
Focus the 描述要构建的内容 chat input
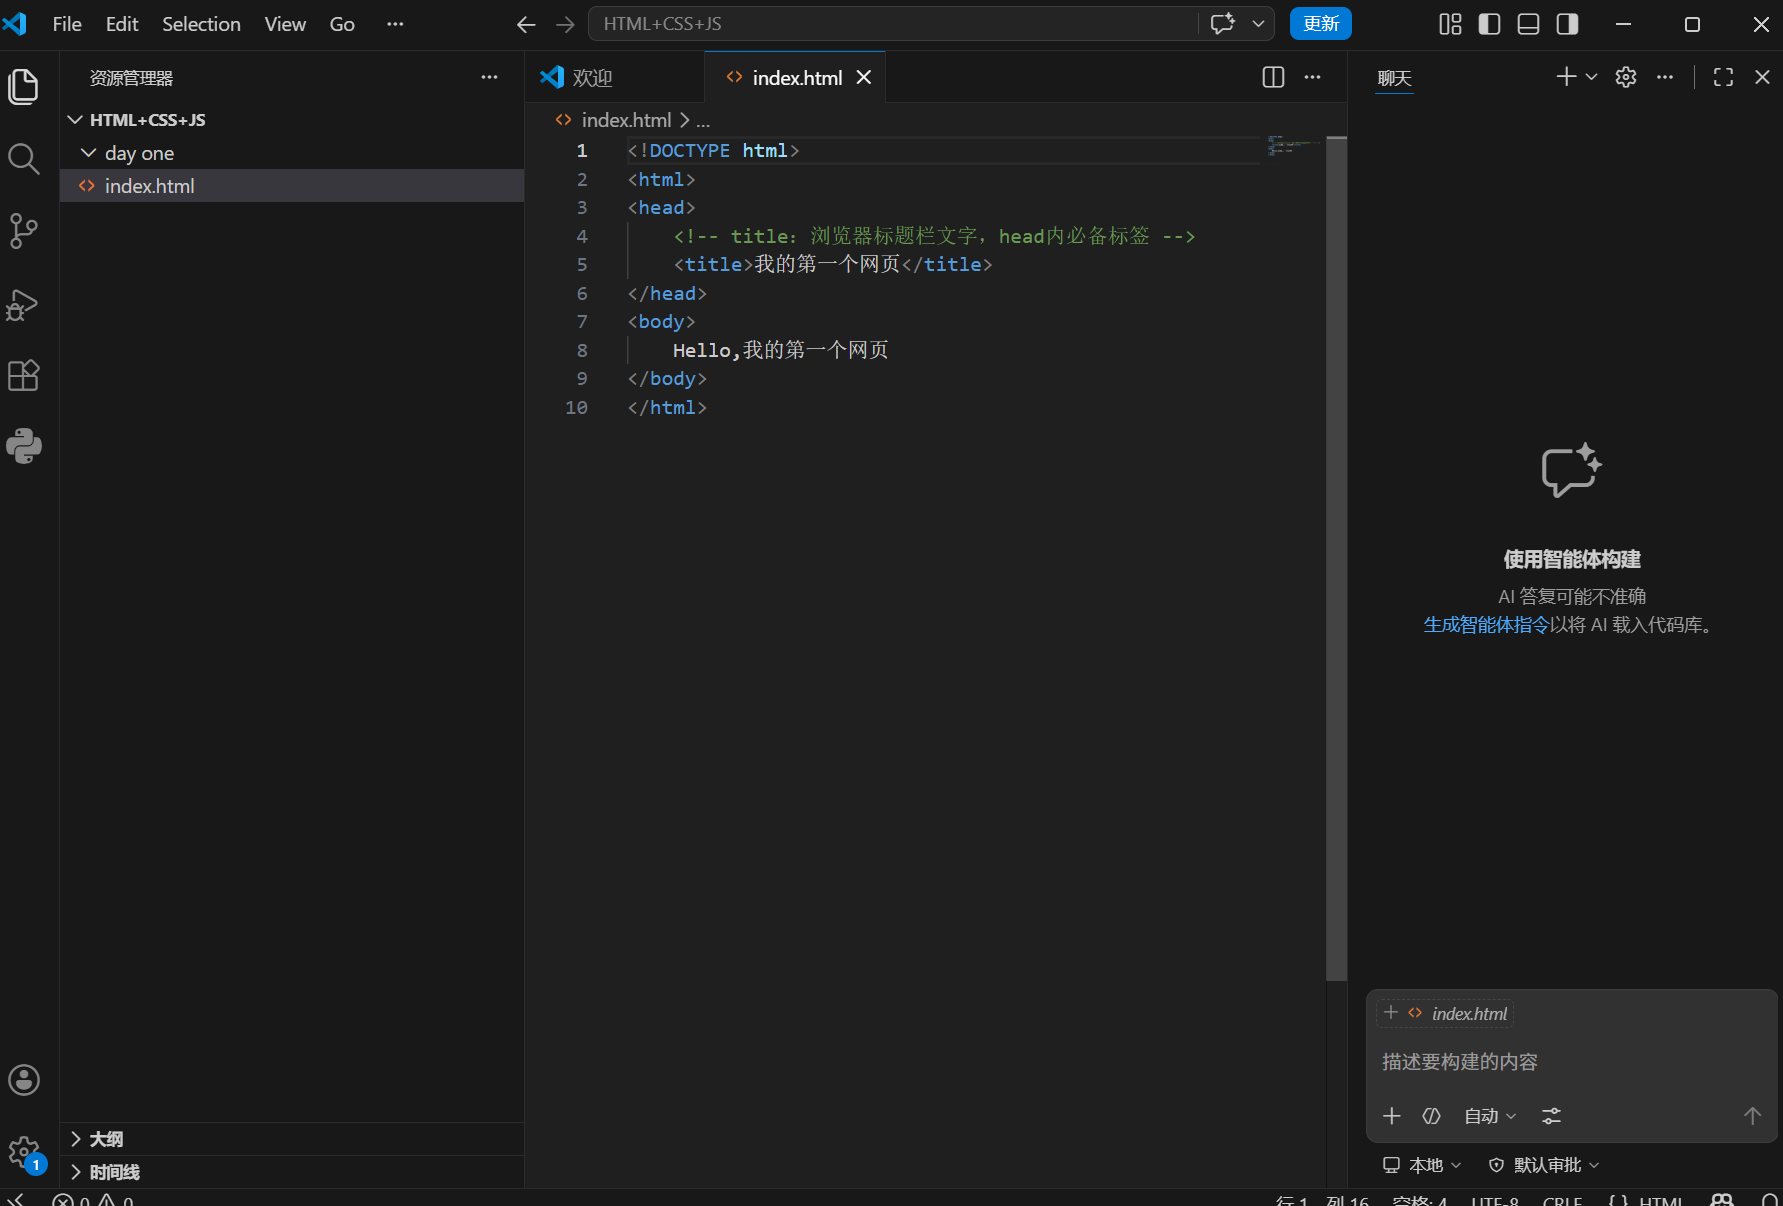click(x=1571, y=1062)
